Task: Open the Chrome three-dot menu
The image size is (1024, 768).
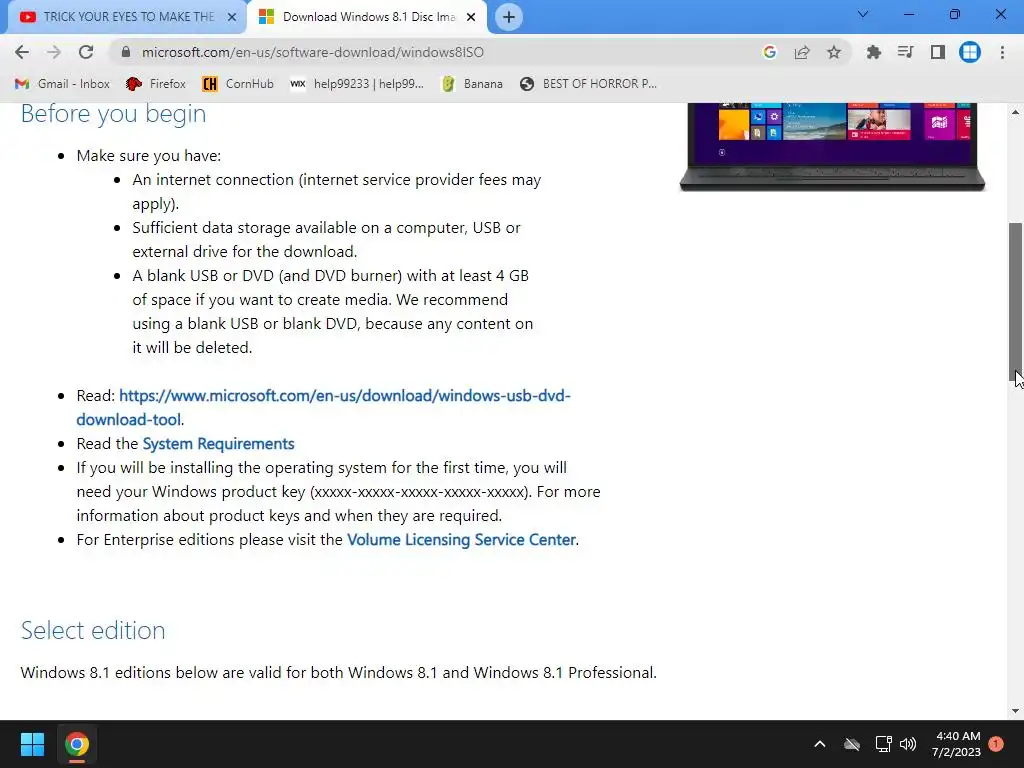Action: 1002,52
